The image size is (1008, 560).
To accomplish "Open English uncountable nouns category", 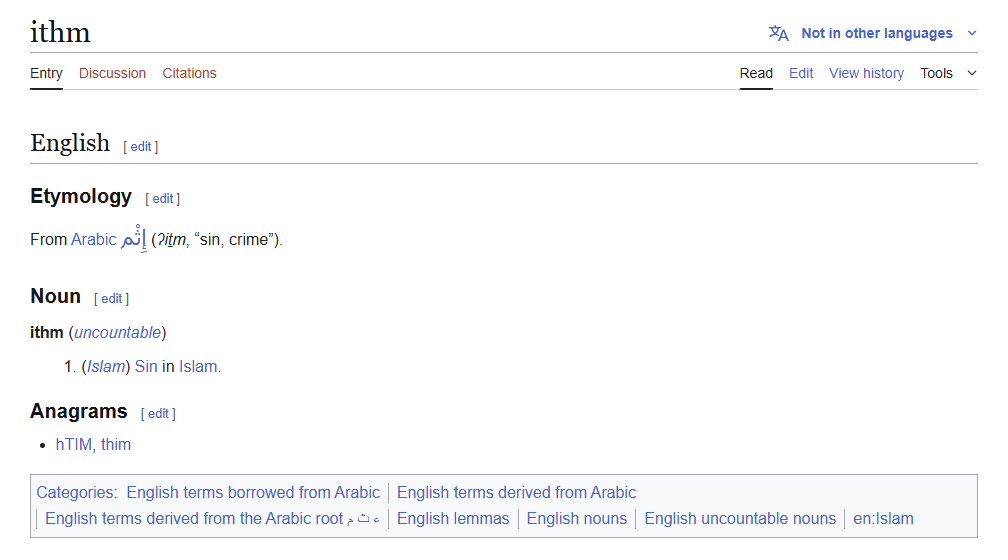I will coord(740,519).
